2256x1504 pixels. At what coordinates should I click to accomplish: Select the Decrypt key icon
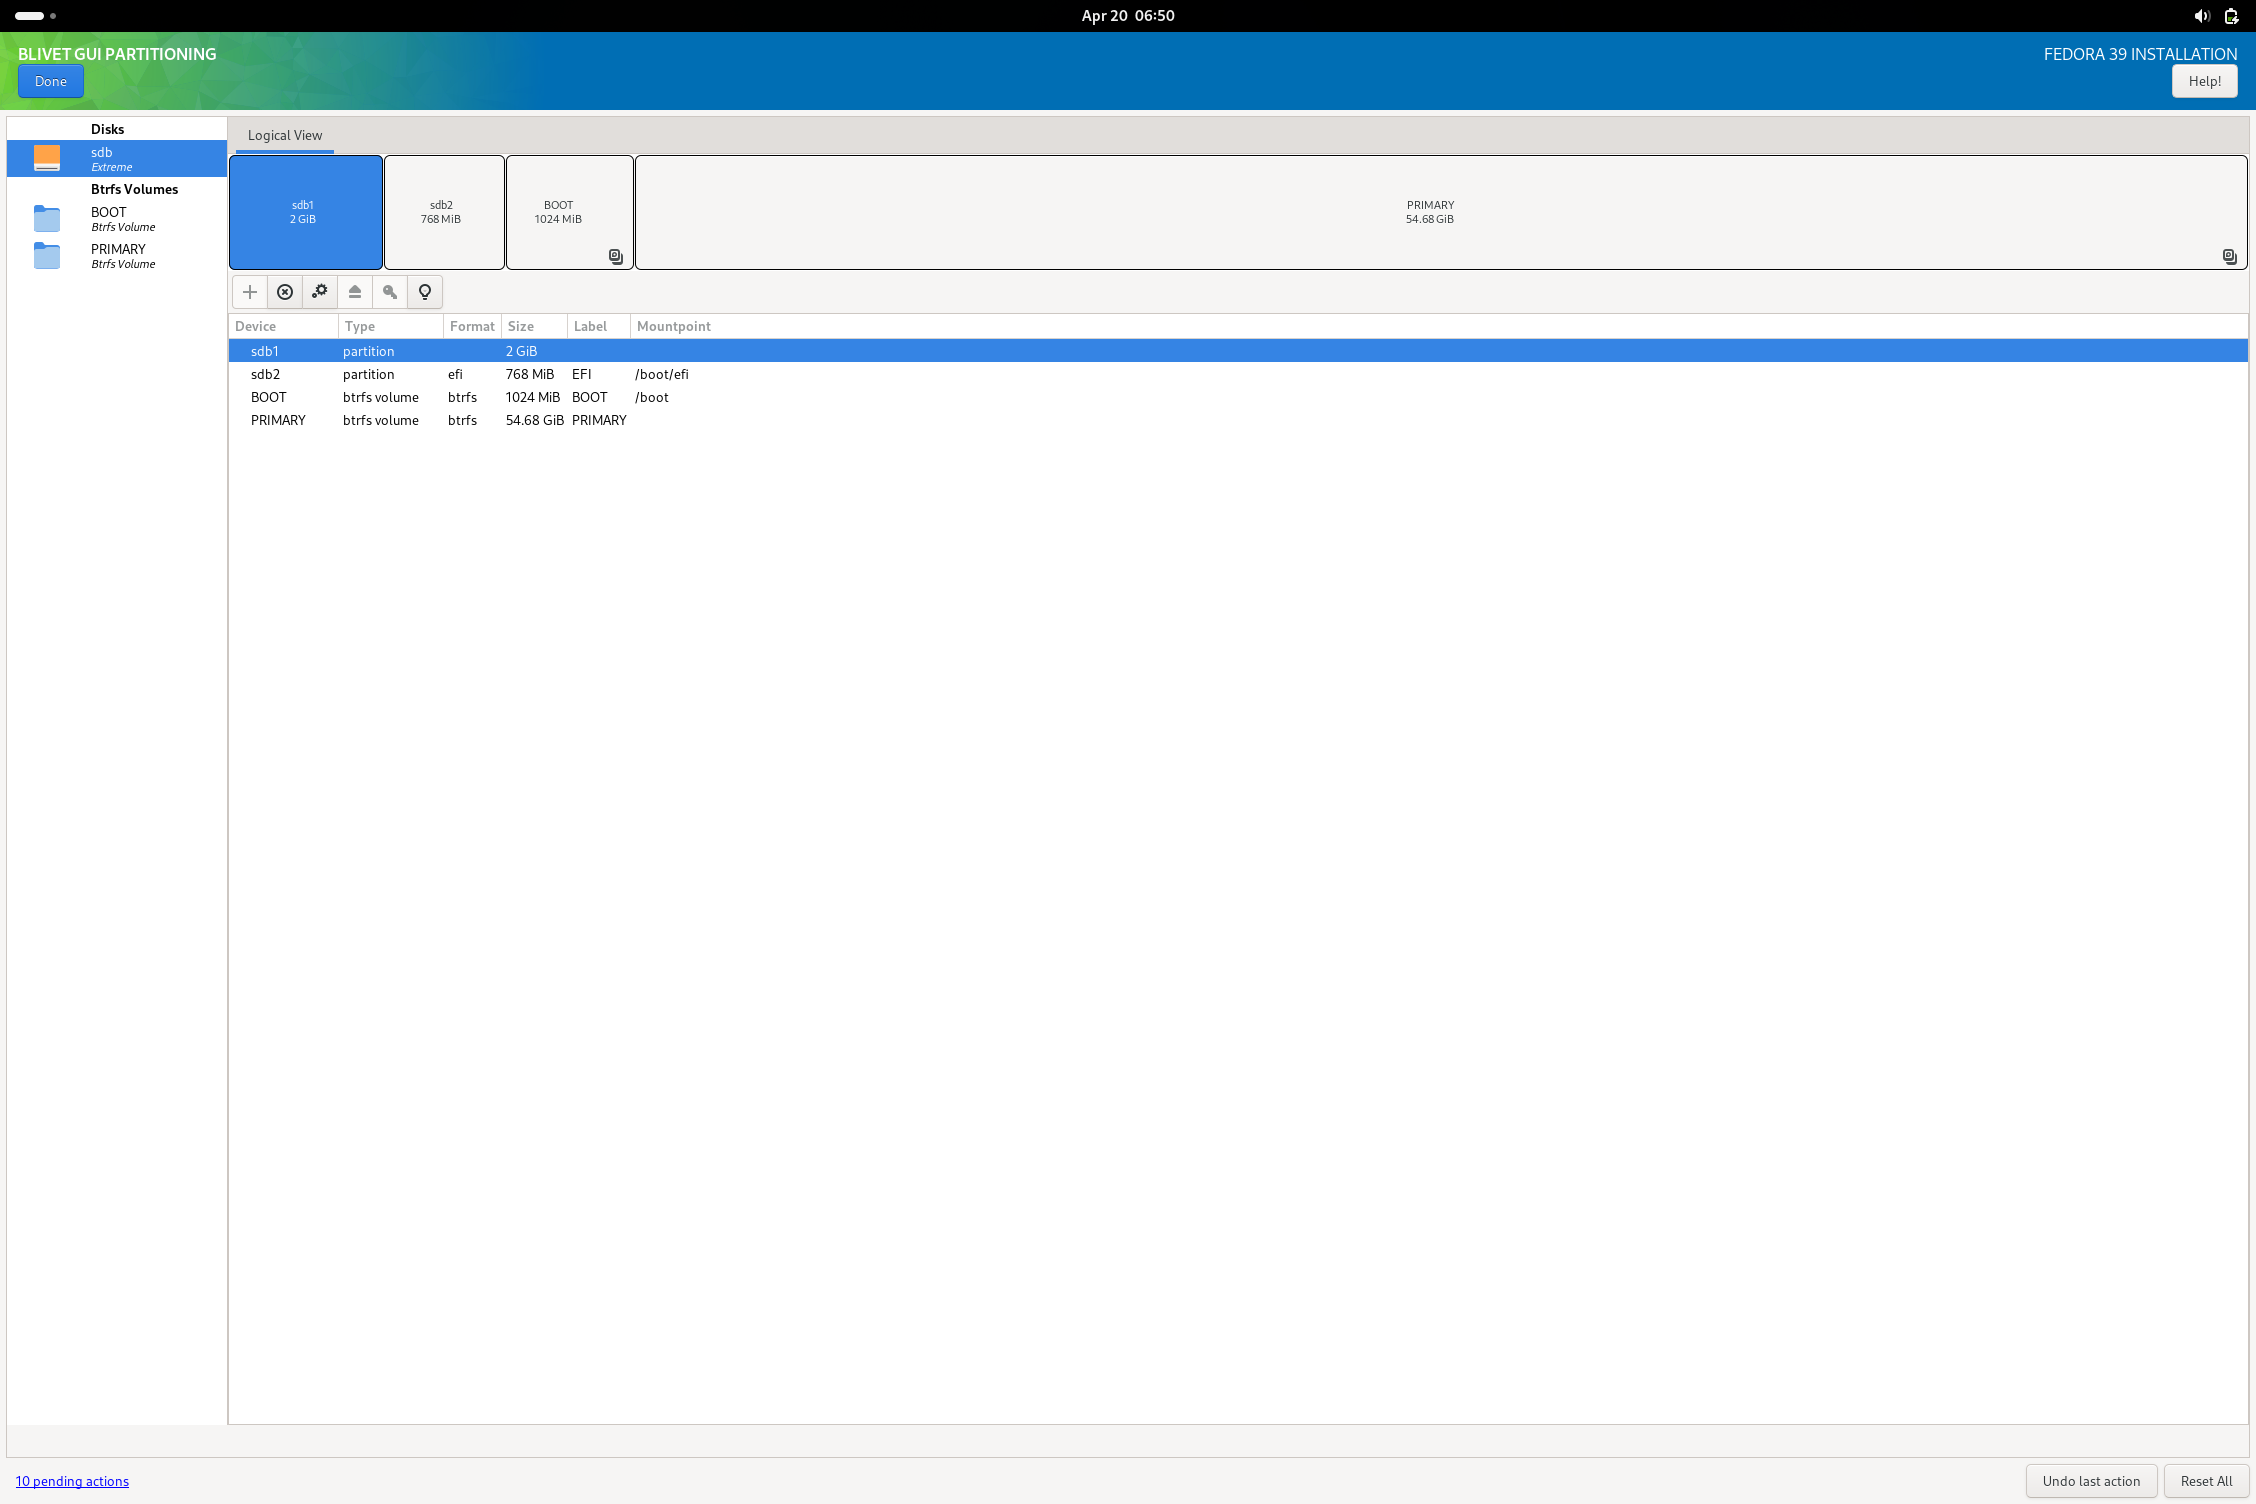(x=389, y=292)
